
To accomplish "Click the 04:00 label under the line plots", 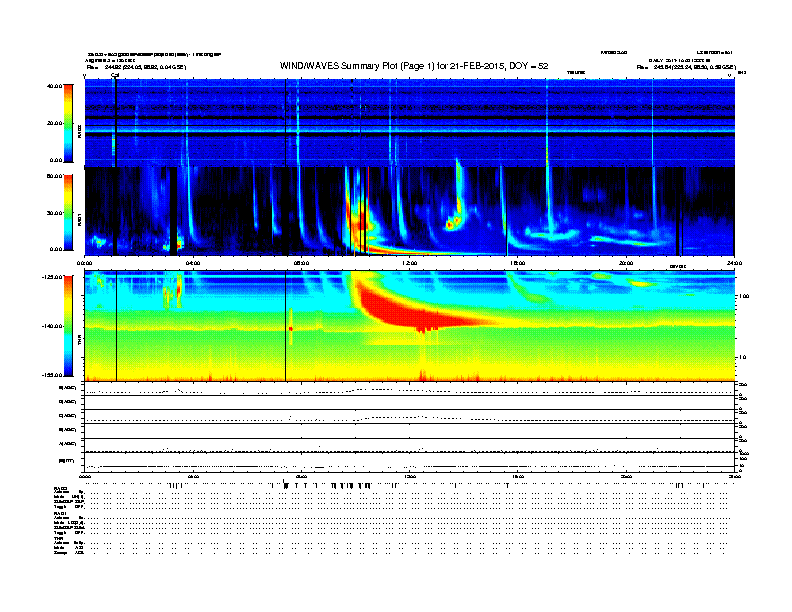I will pos(193,476).
